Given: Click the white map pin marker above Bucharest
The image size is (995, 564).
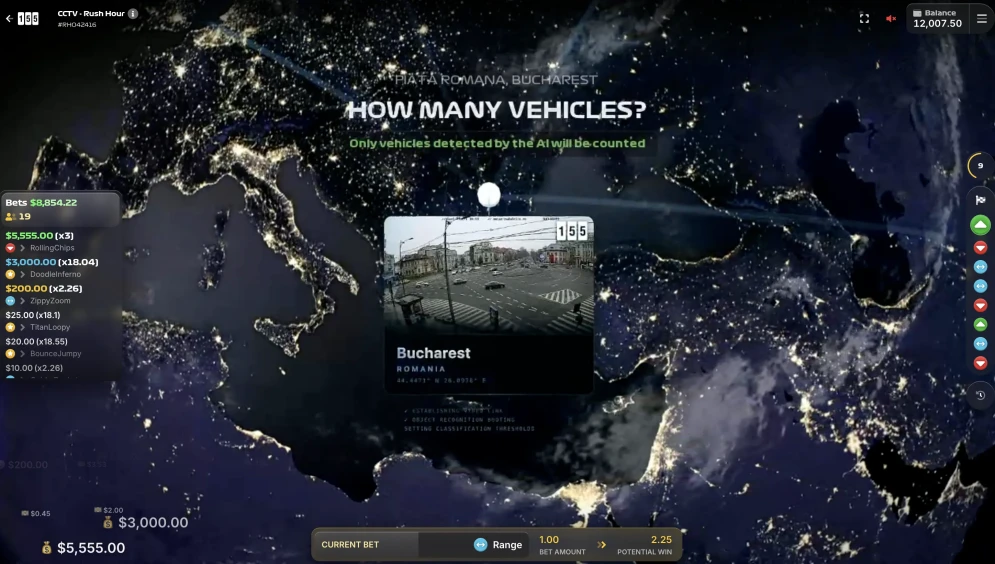Looking at the screenshot, I should [489, 195].
